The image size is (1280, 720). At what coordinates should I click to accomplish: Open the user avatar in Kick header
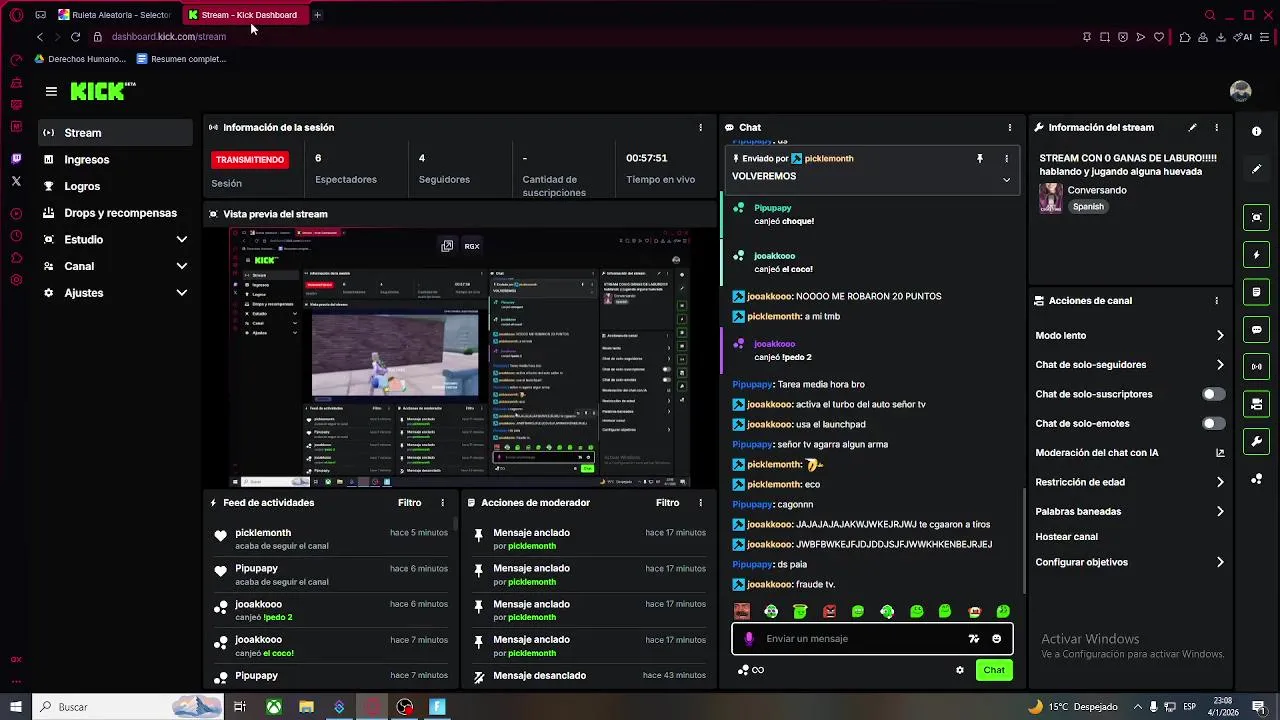tap(1240, 91)
